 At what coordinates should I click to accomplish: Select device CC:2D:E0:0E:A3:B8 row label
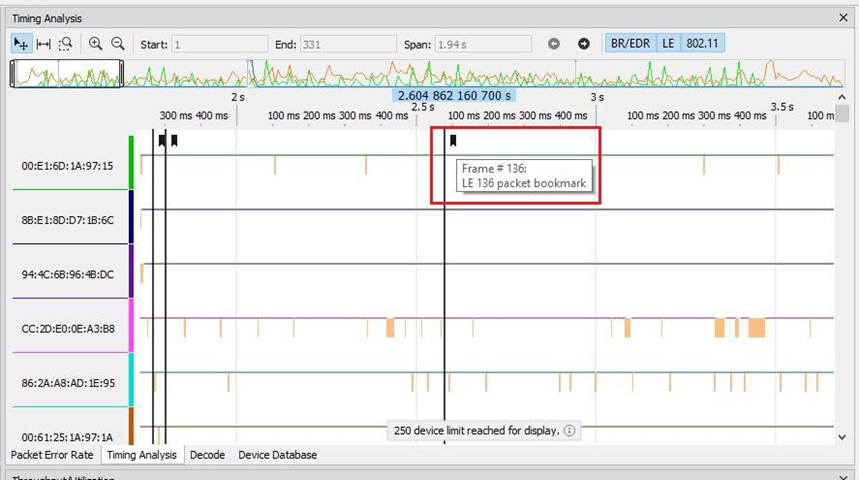click(68, 329)
